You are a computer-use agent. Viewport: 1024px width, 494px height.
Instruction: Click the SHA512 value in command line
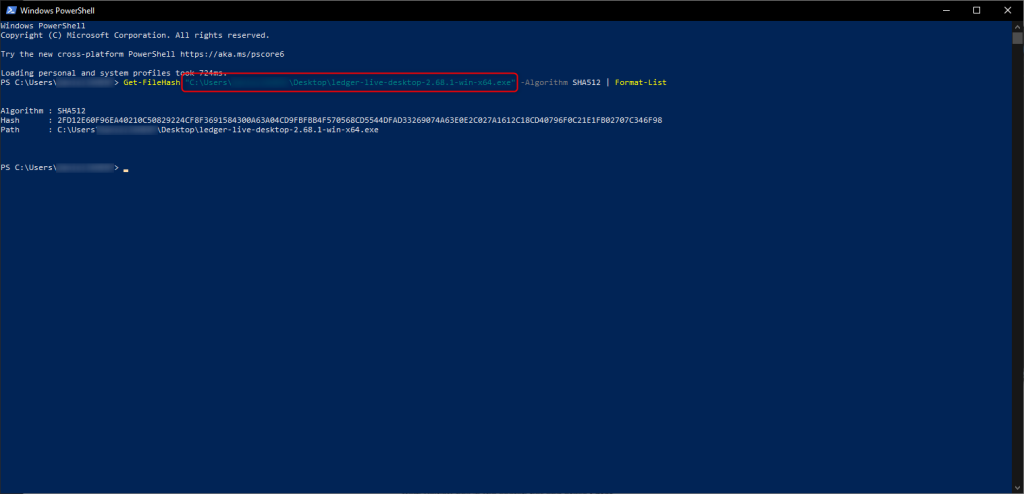tap(587, 82)
